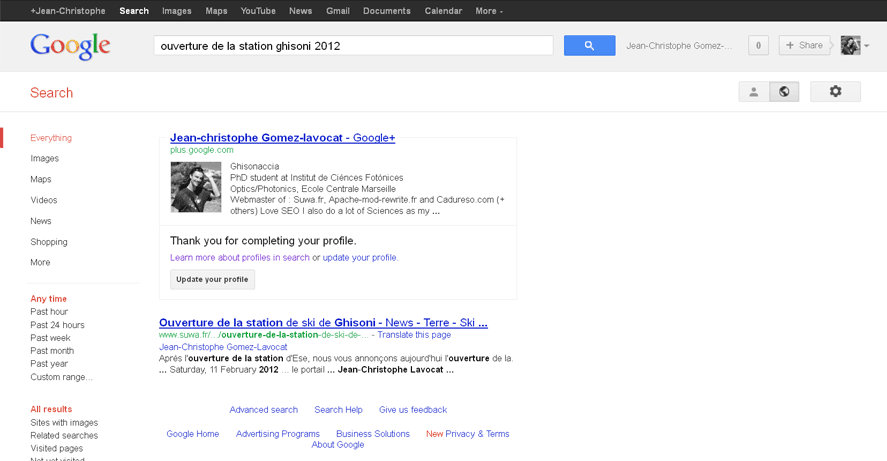Open Ouverture de la station de ski result
The height and width of the screenshot is (461, 887).
click(x=323, y=322)
